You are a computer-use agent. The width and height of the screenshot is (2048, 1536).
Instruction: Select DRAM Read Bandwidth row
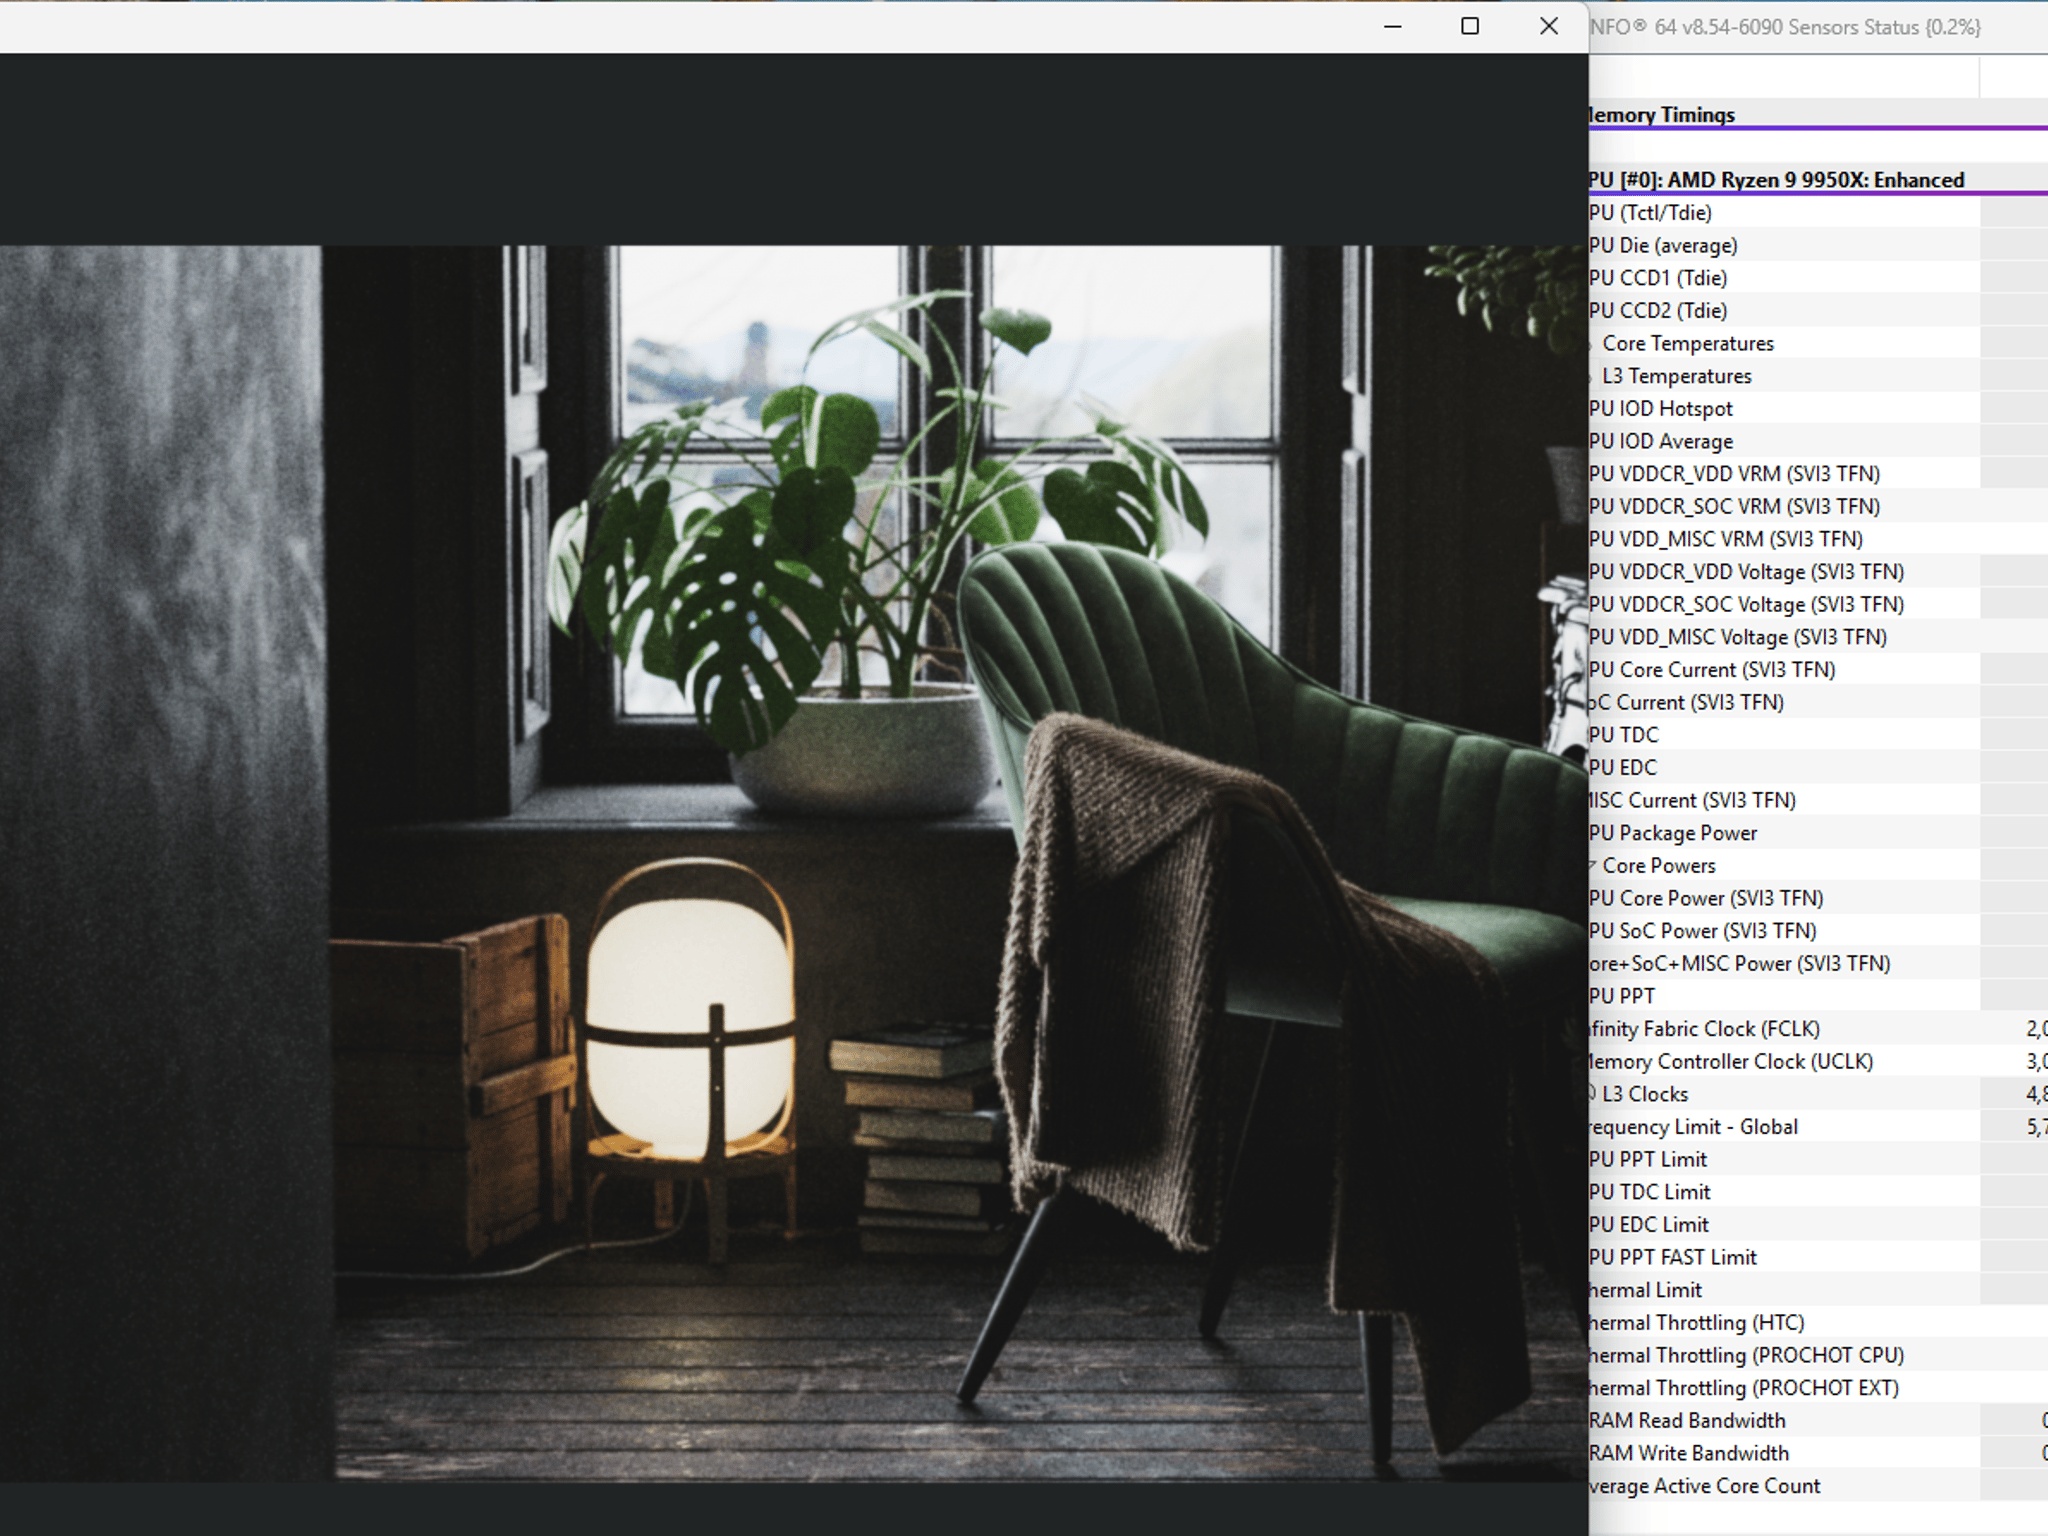[x=1818, y=1422]
